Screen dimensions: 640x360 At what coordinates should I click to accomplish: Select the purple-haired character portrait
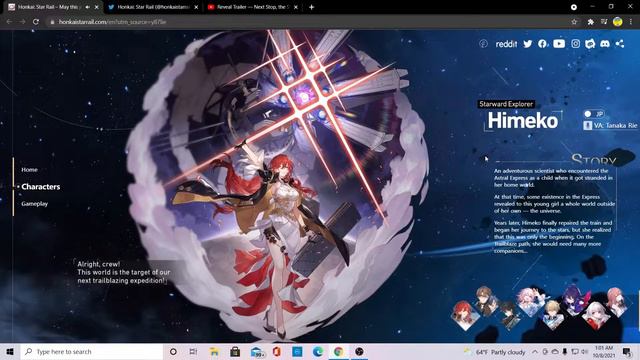point(575,301)
